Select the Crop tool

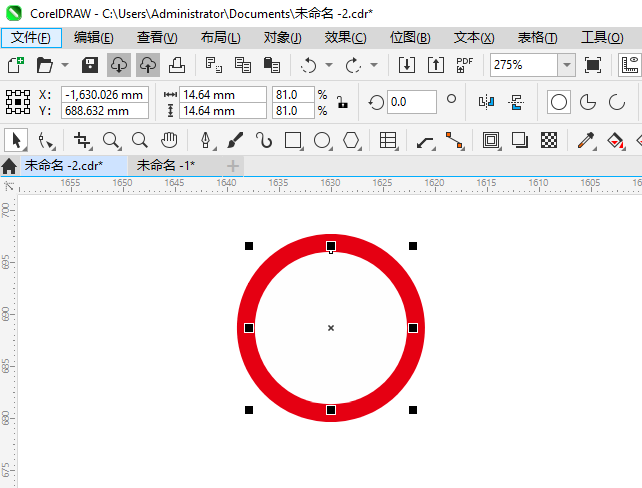click(x=82, y=140)
